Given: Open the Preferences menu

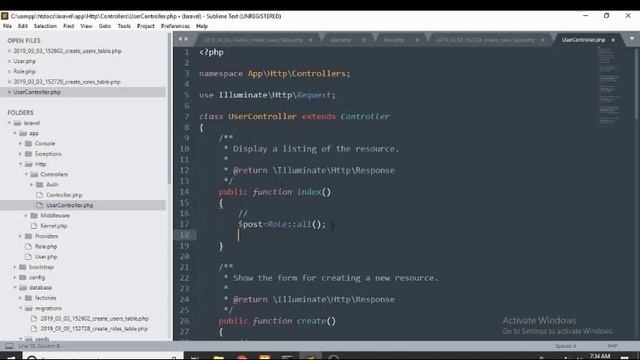Looking at the screenshot, I should (x=175, y=26).
